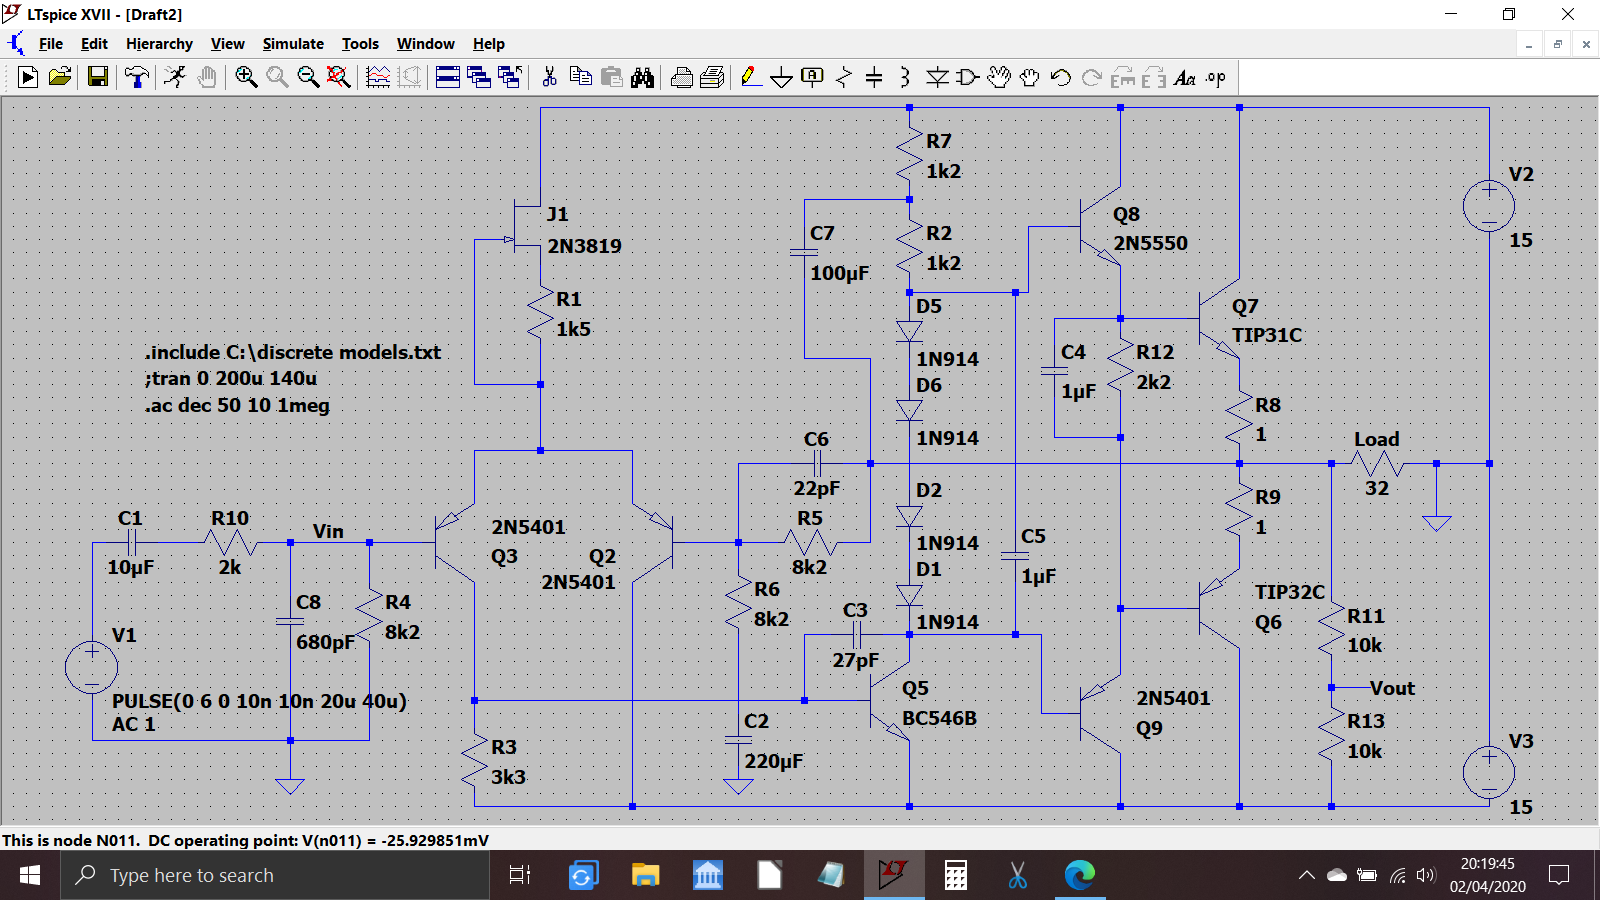Select the Label Net tool
Viewport: 1600px width, 900px height.
[813, 77]
